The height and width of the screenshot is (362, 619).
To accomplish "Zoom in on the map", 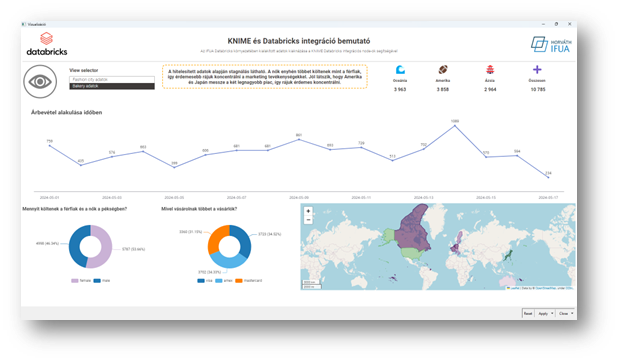I will tap(308, 211).
